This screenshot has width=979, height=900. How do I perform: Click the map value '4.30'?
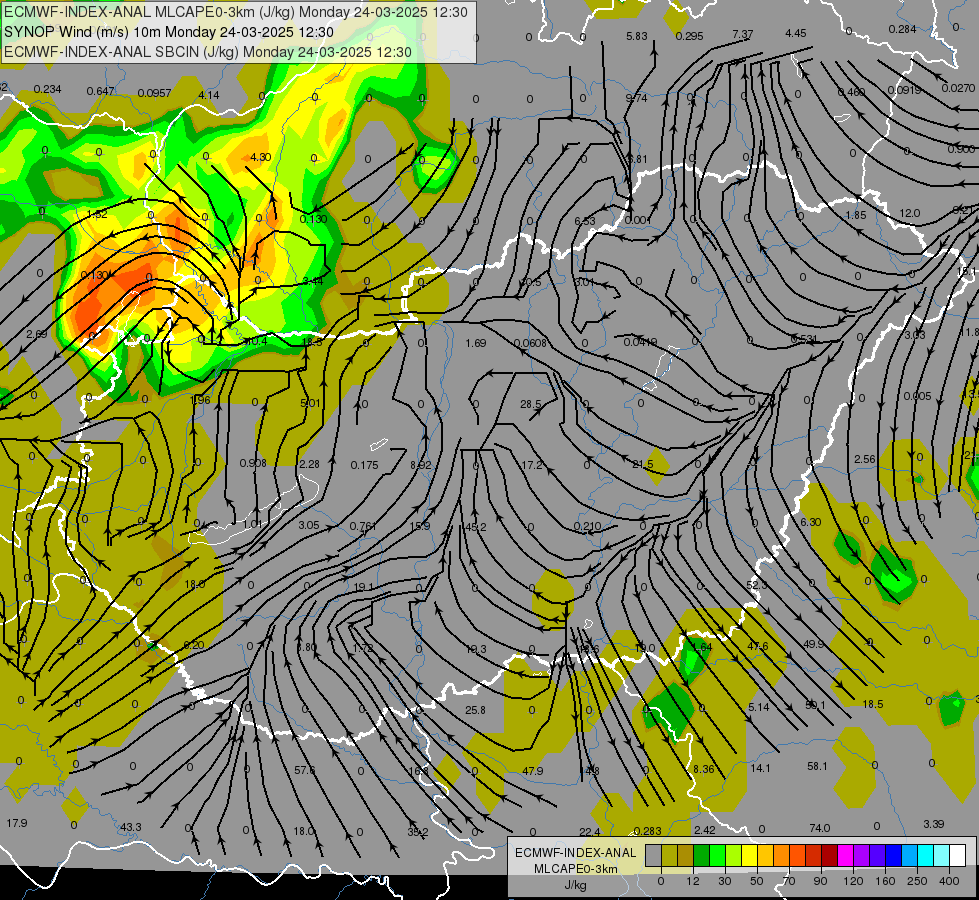tap(260, 157)
